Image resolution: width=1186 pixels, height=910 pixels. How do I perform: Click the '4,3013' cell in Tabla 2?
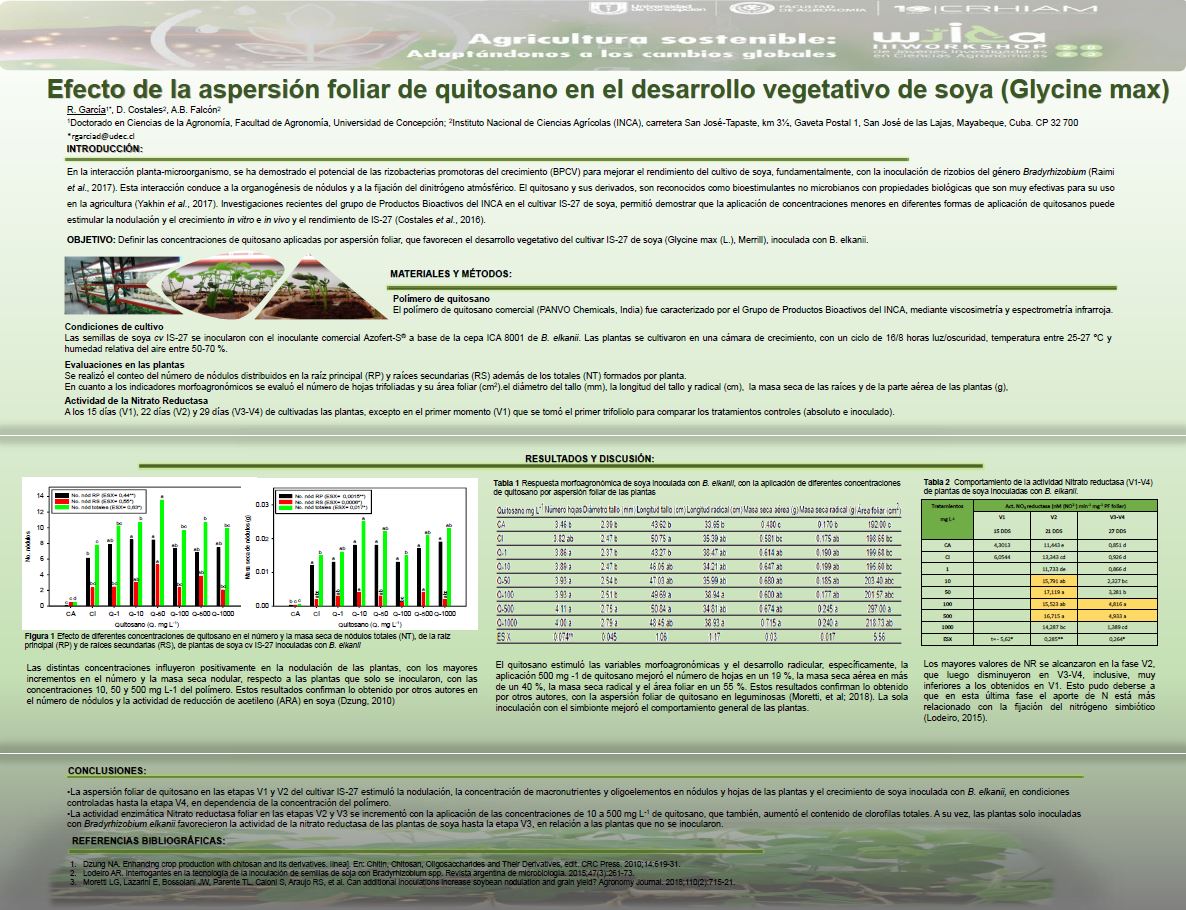(x=1001, y=545)
